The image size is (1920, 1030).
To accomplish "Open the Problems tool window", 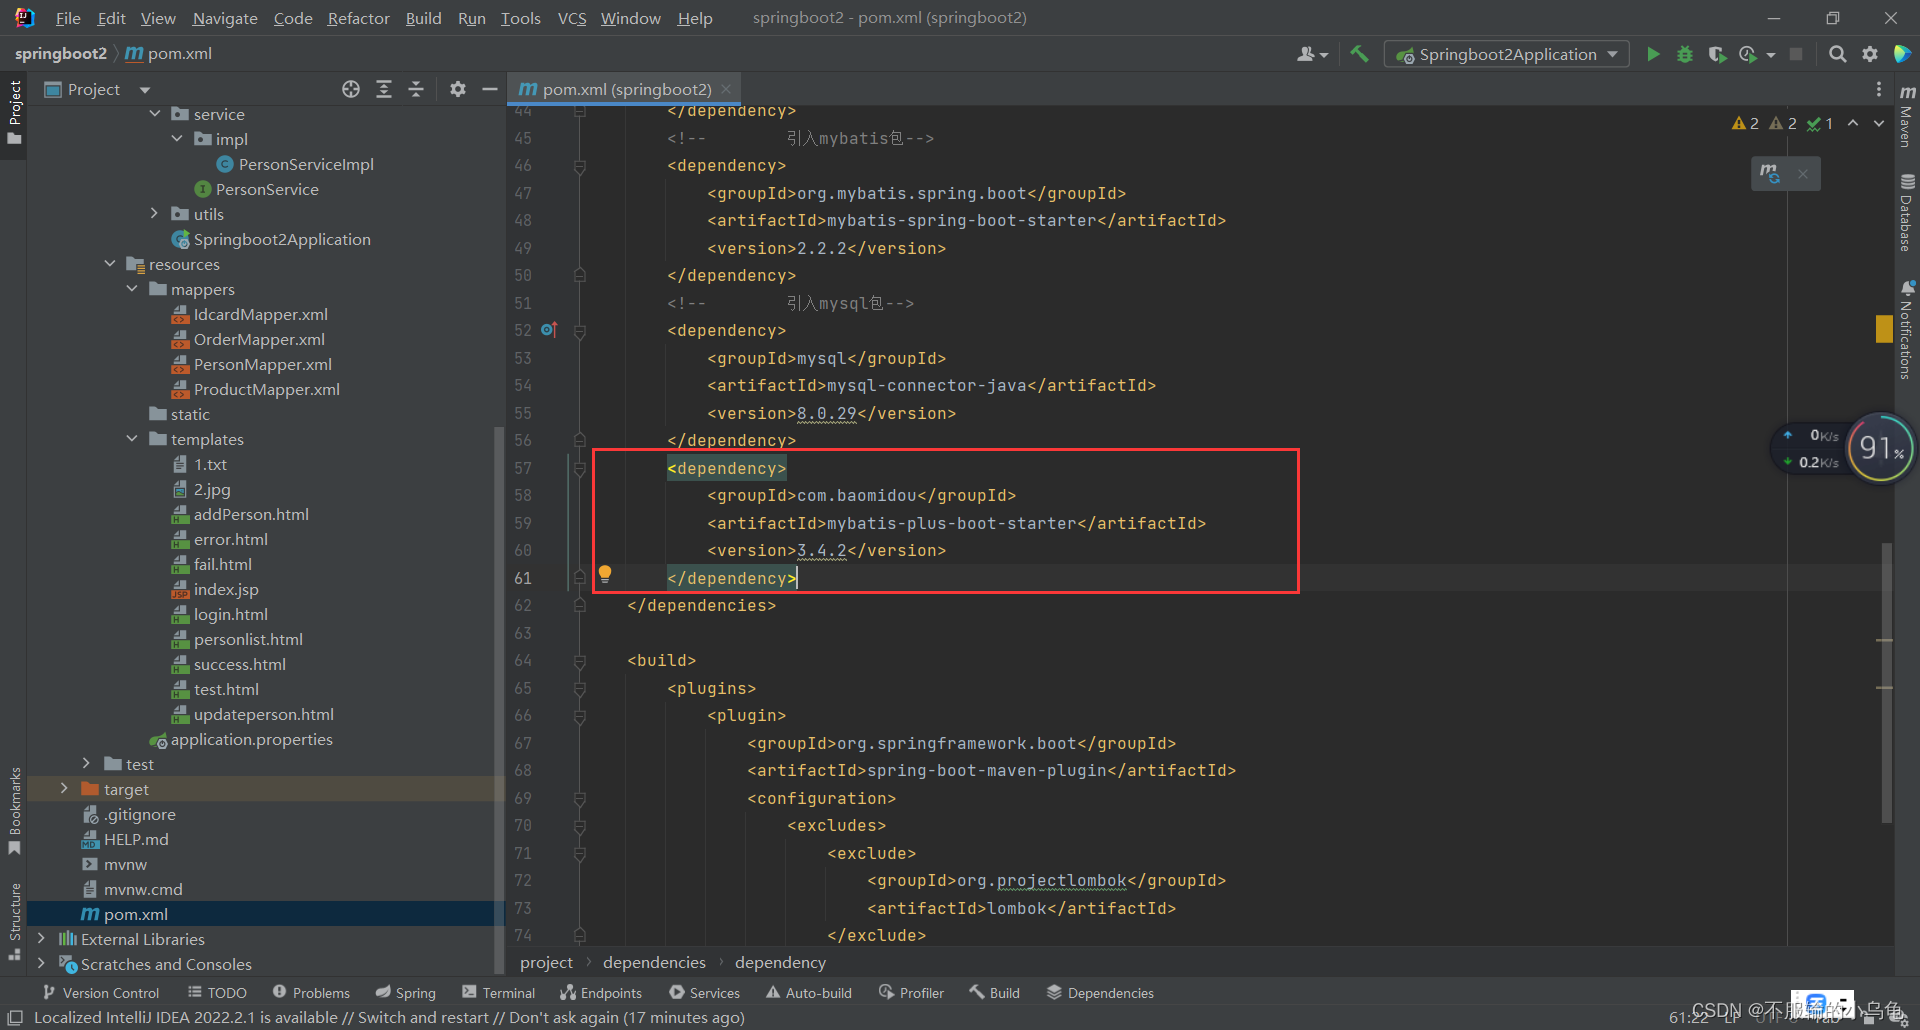I will 311,993.
